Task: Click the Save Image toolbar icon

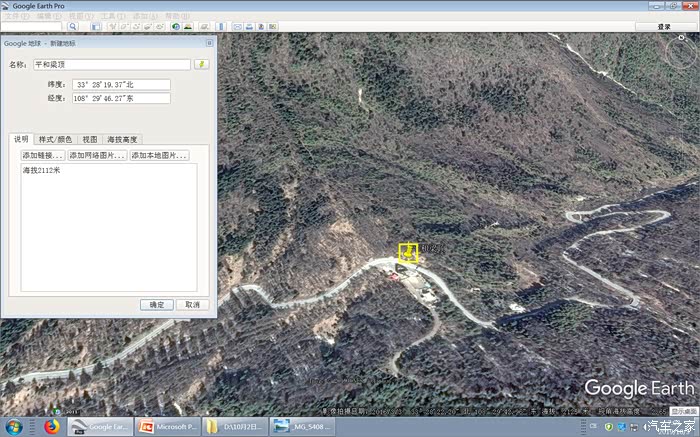Action: click(261, 26)
